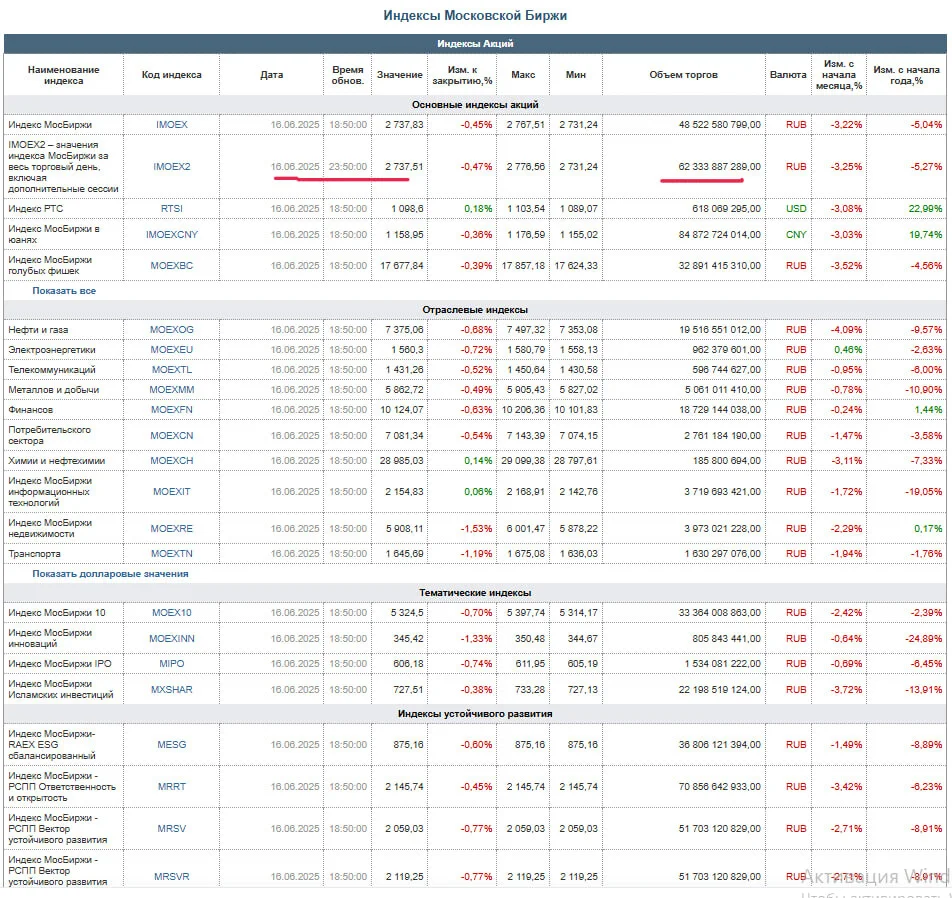This screenshot has height=898, width=952.
Task: Select 'Индекс РТС' row name
Action: click(x=36, y=208)
